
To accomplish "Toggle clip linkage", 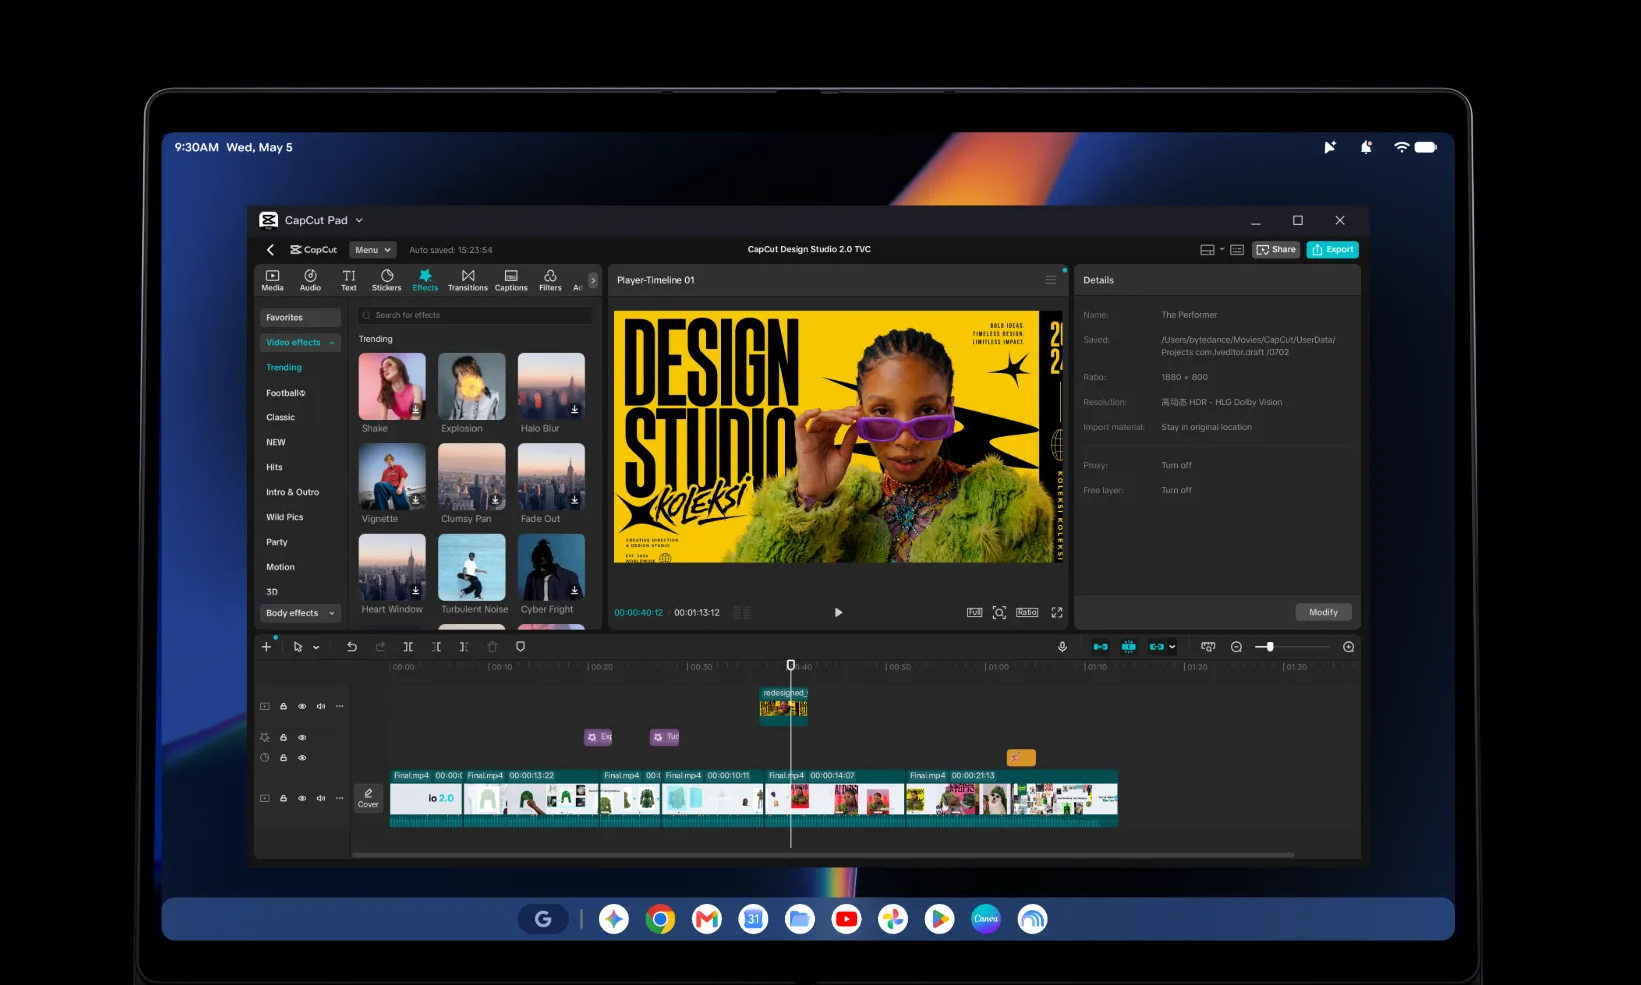I will (1156, 647).
